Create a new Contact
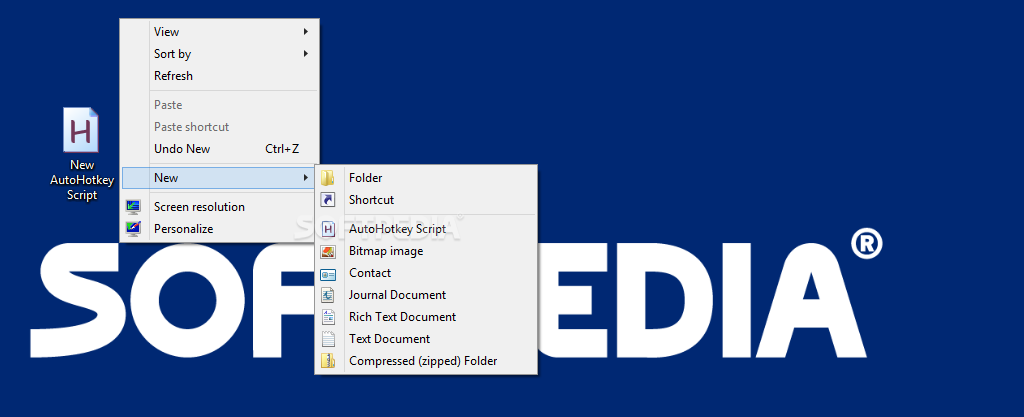The height and width of the screenshot is (417, 1024). coord(426,273)
